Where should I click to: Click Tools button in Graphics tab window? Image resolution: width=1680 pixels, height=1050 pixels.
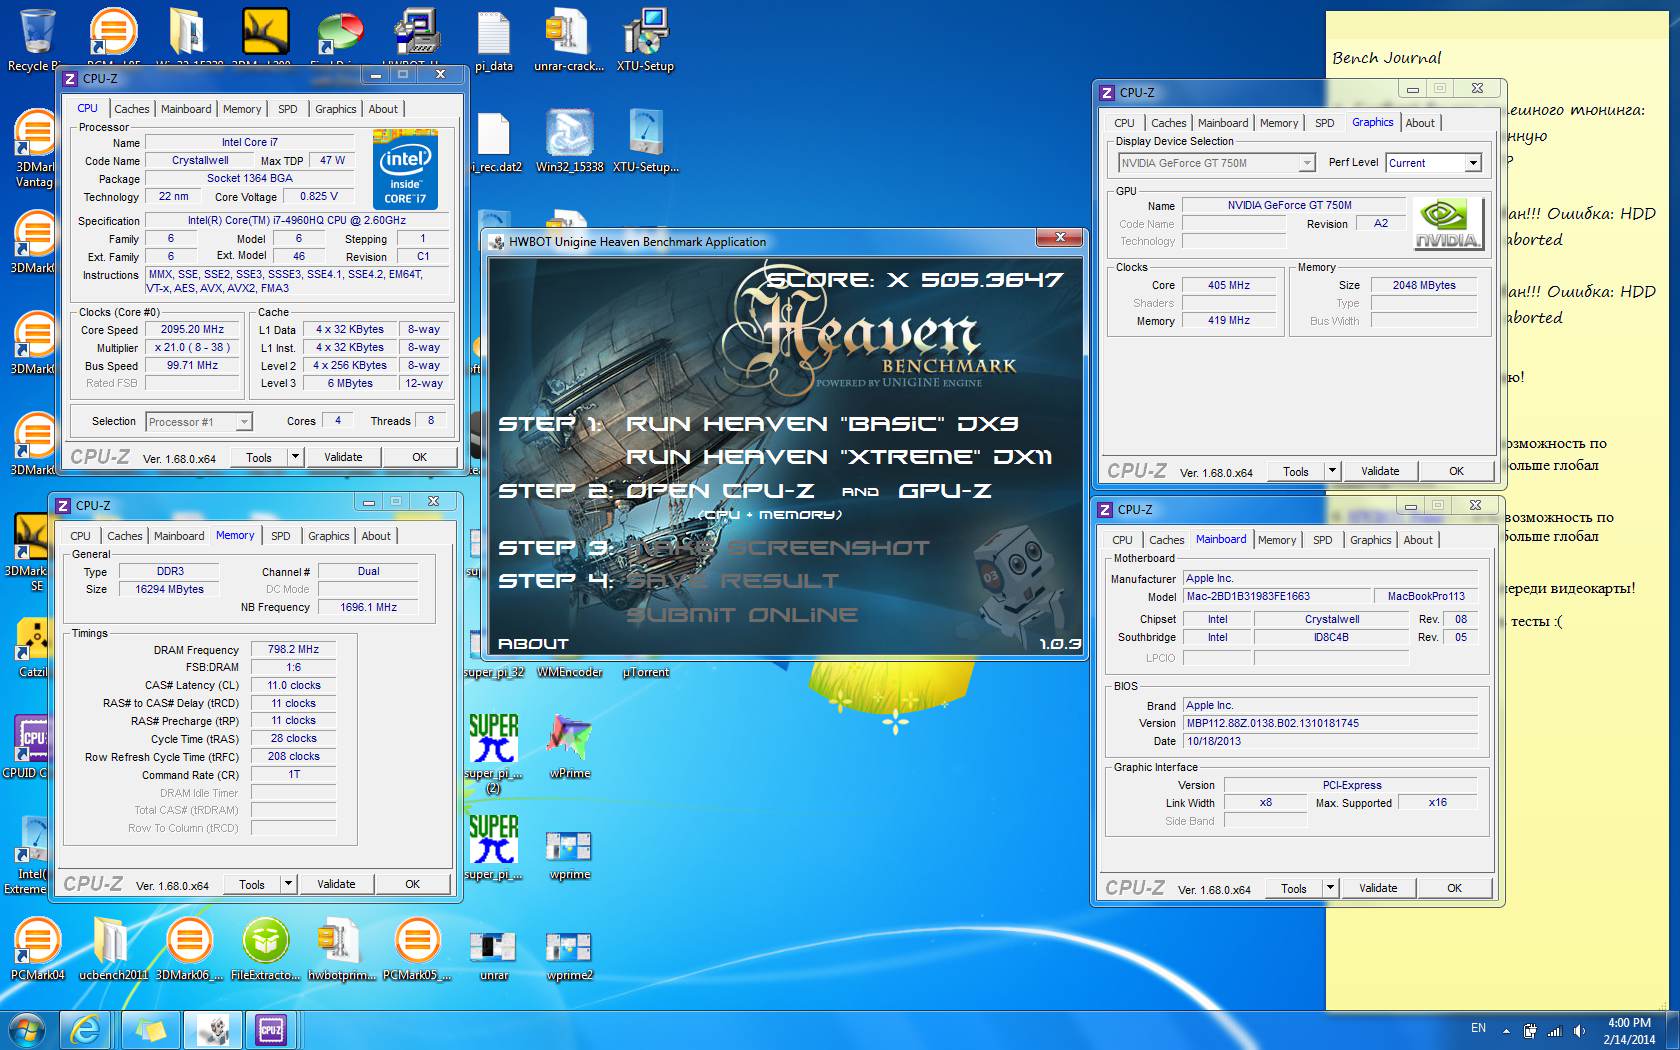tap(1296, 471)
